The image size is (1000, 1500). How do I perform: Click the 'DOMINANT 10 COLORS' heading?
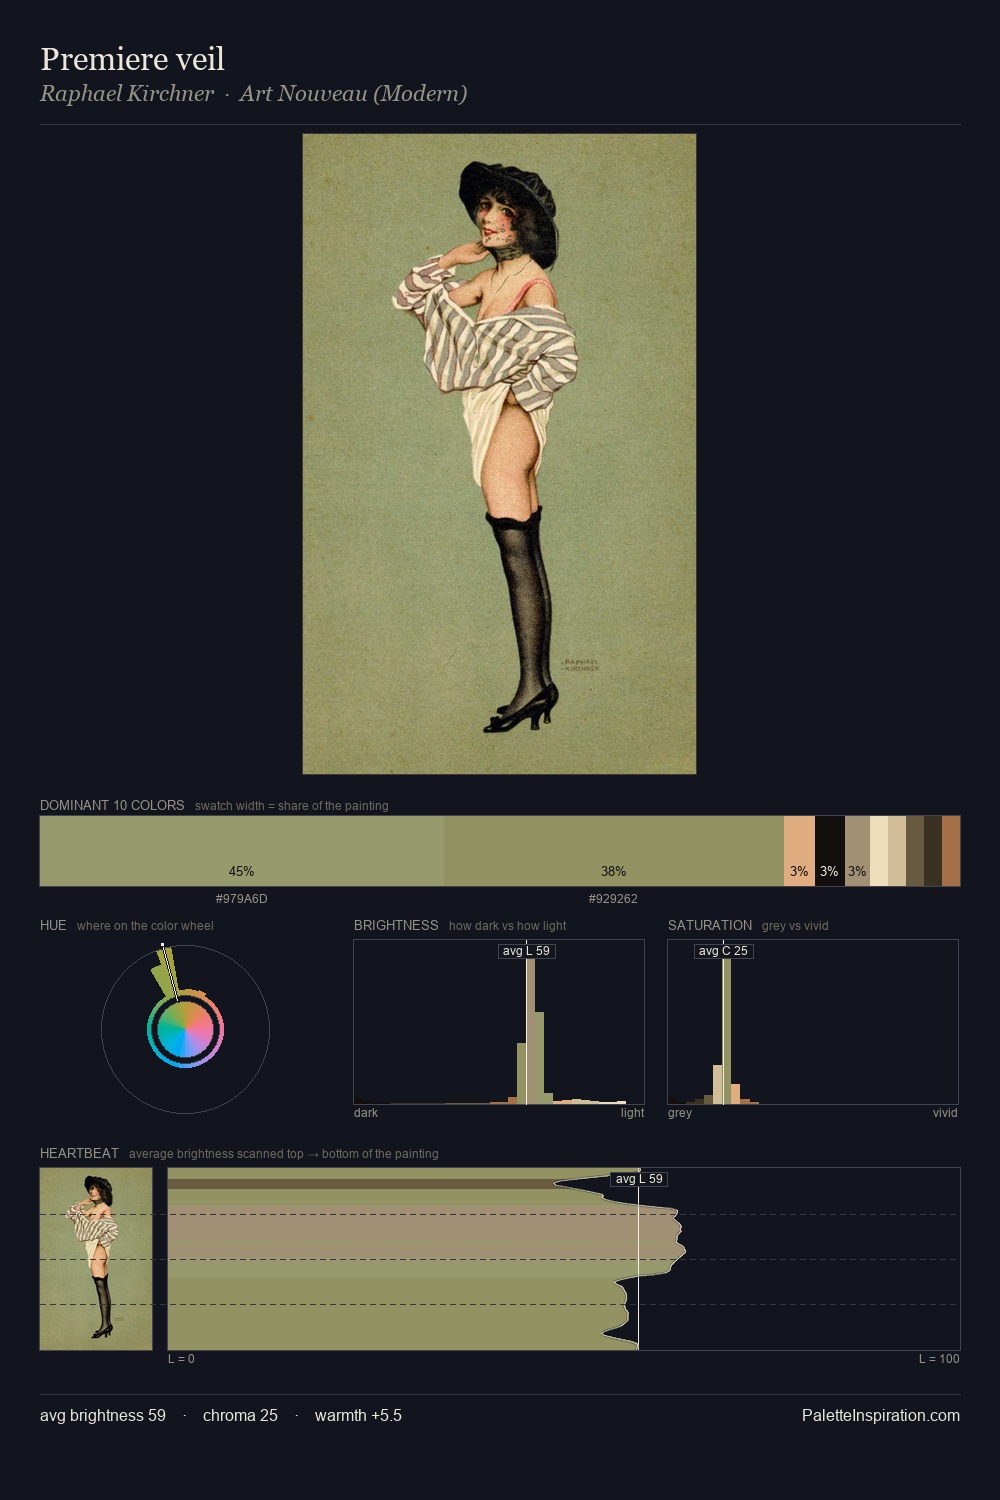(112, 805)
